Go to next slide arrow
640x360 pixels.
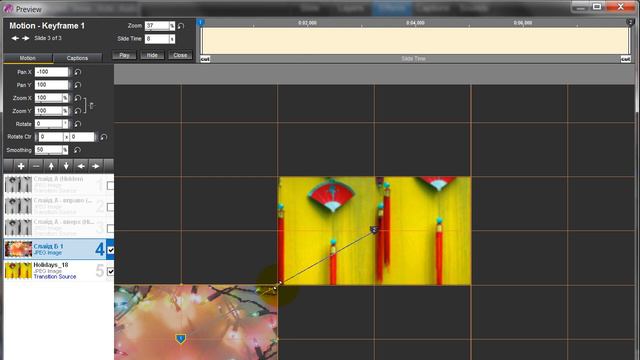(26, 38)
